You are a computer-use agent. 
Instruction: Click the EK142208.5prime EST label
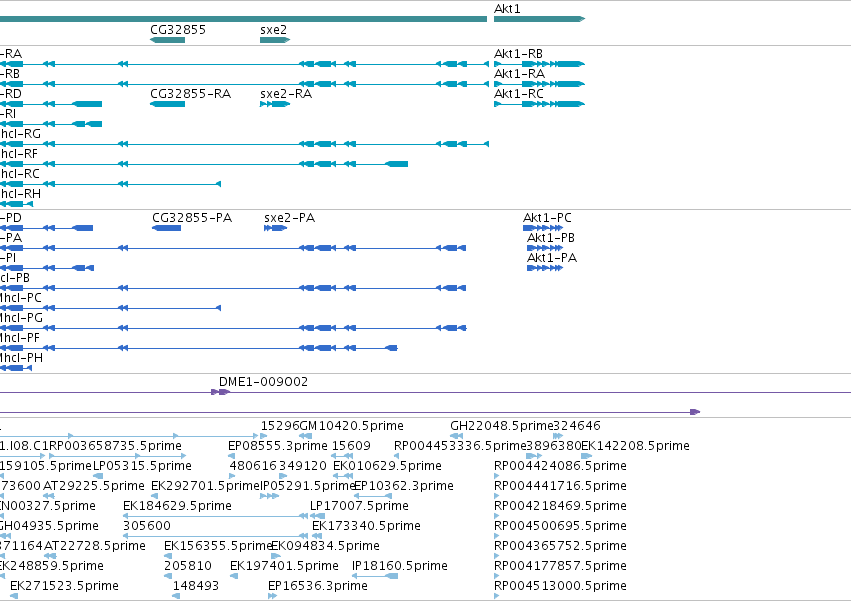pyautogui.click(x=636, y=446)
